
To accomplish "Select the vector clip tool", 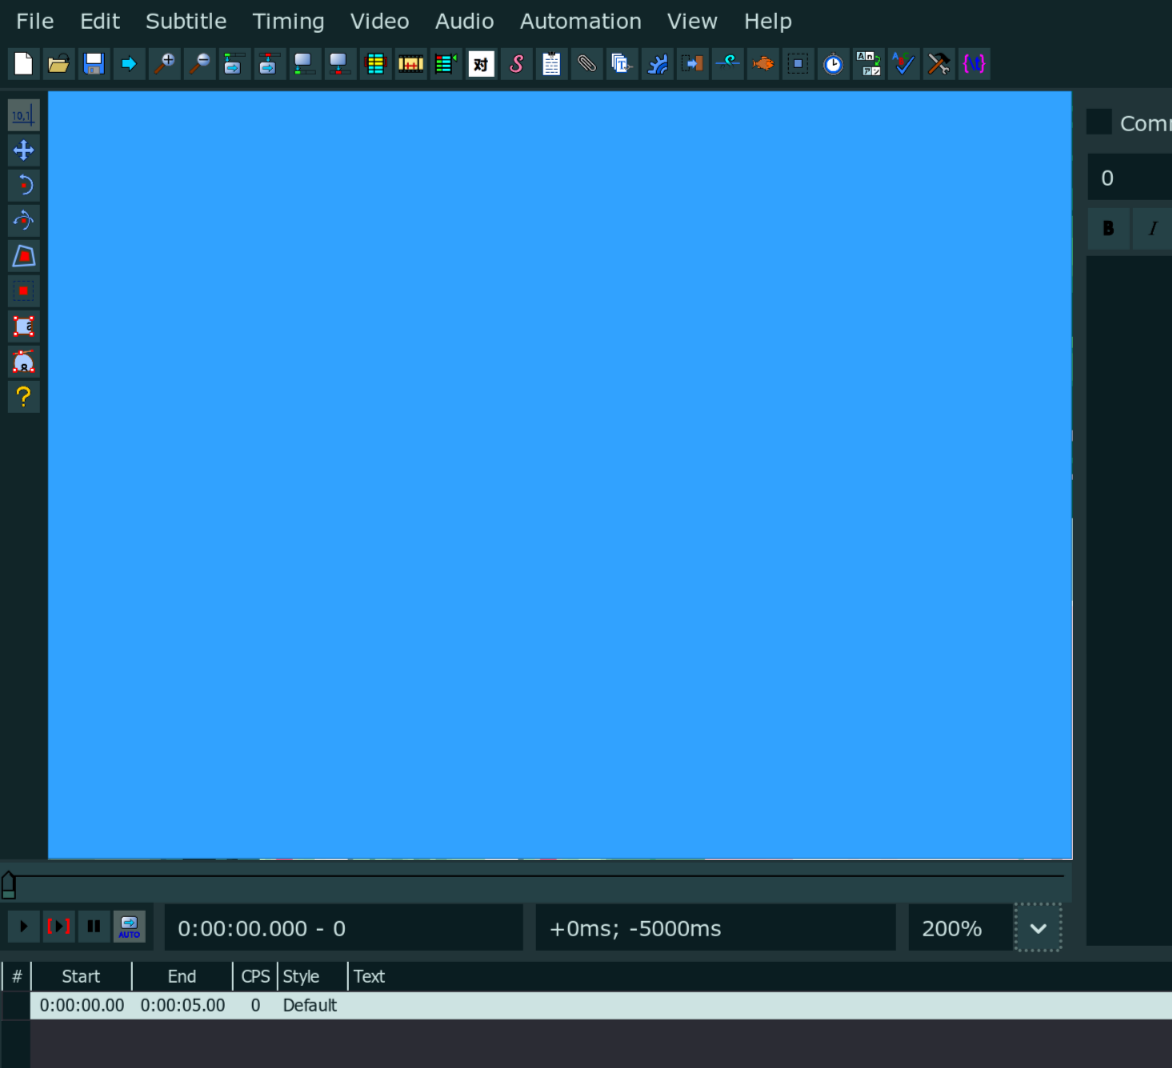I will coord(23,362).
